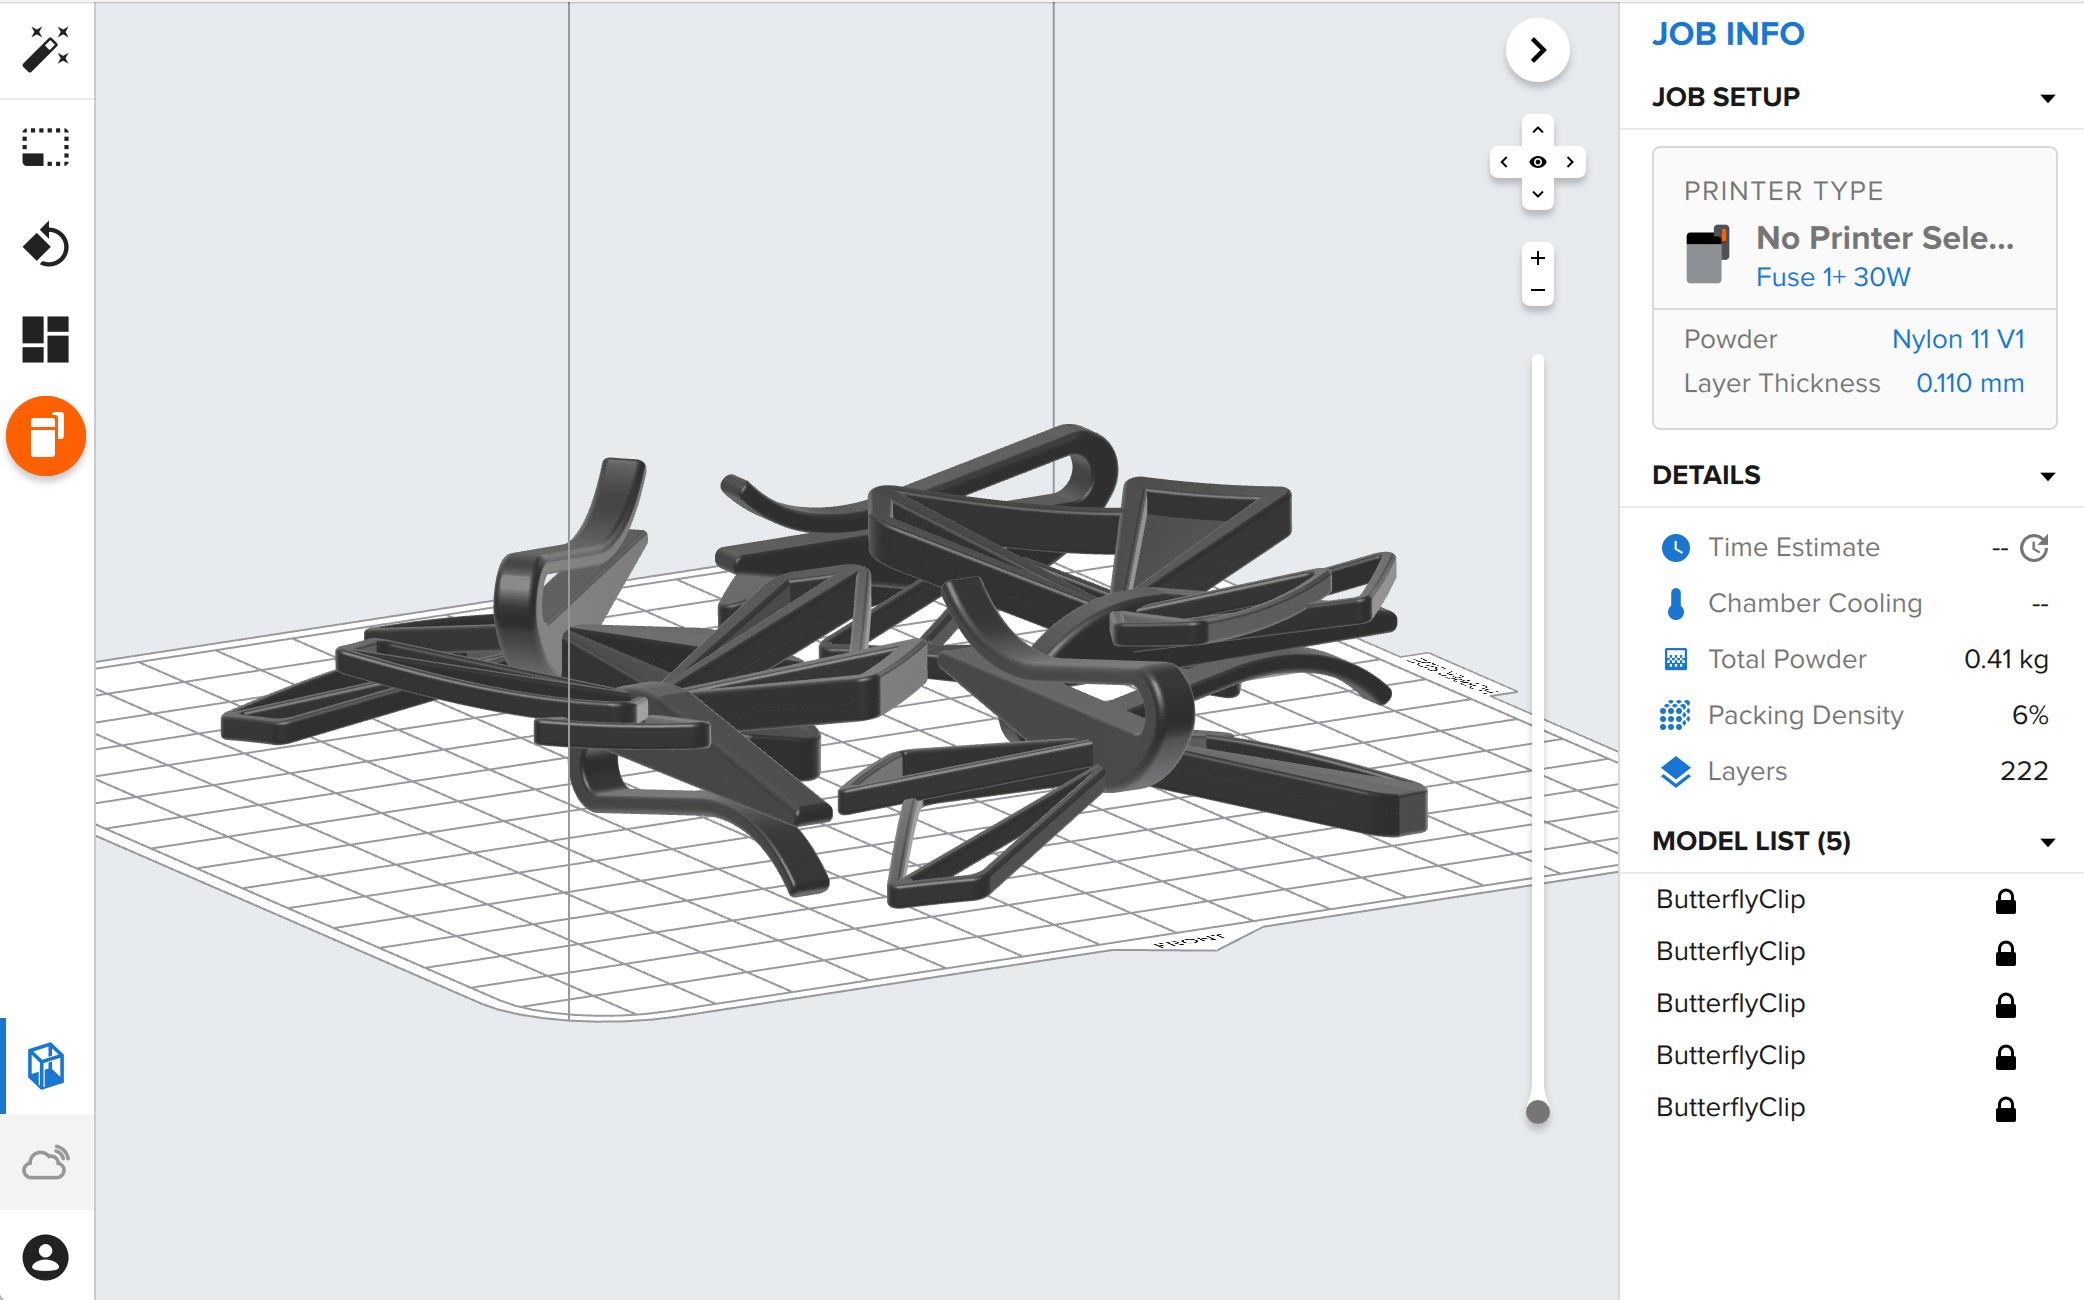Toggle lock on last ButterflyClip
Image resolution: width=2084 pixels, height=1300 pixels.
coord(2005,1109)
